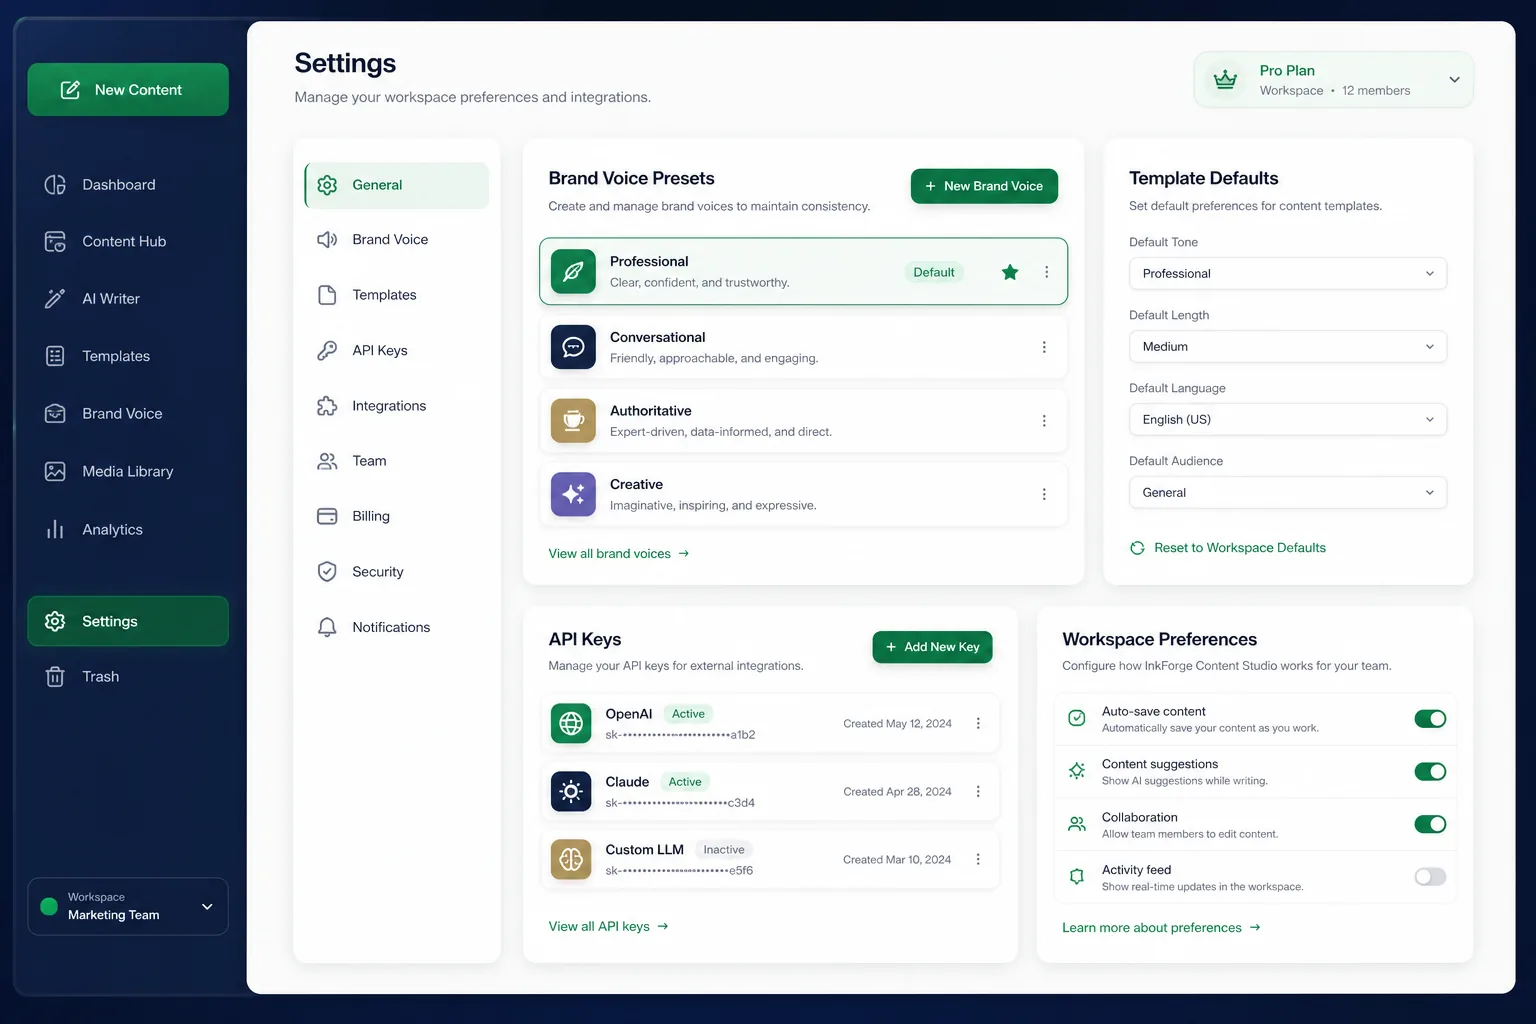Click the Pro Plan crown icon
Screen dimensions: 1536x1024
point(1225,80)
